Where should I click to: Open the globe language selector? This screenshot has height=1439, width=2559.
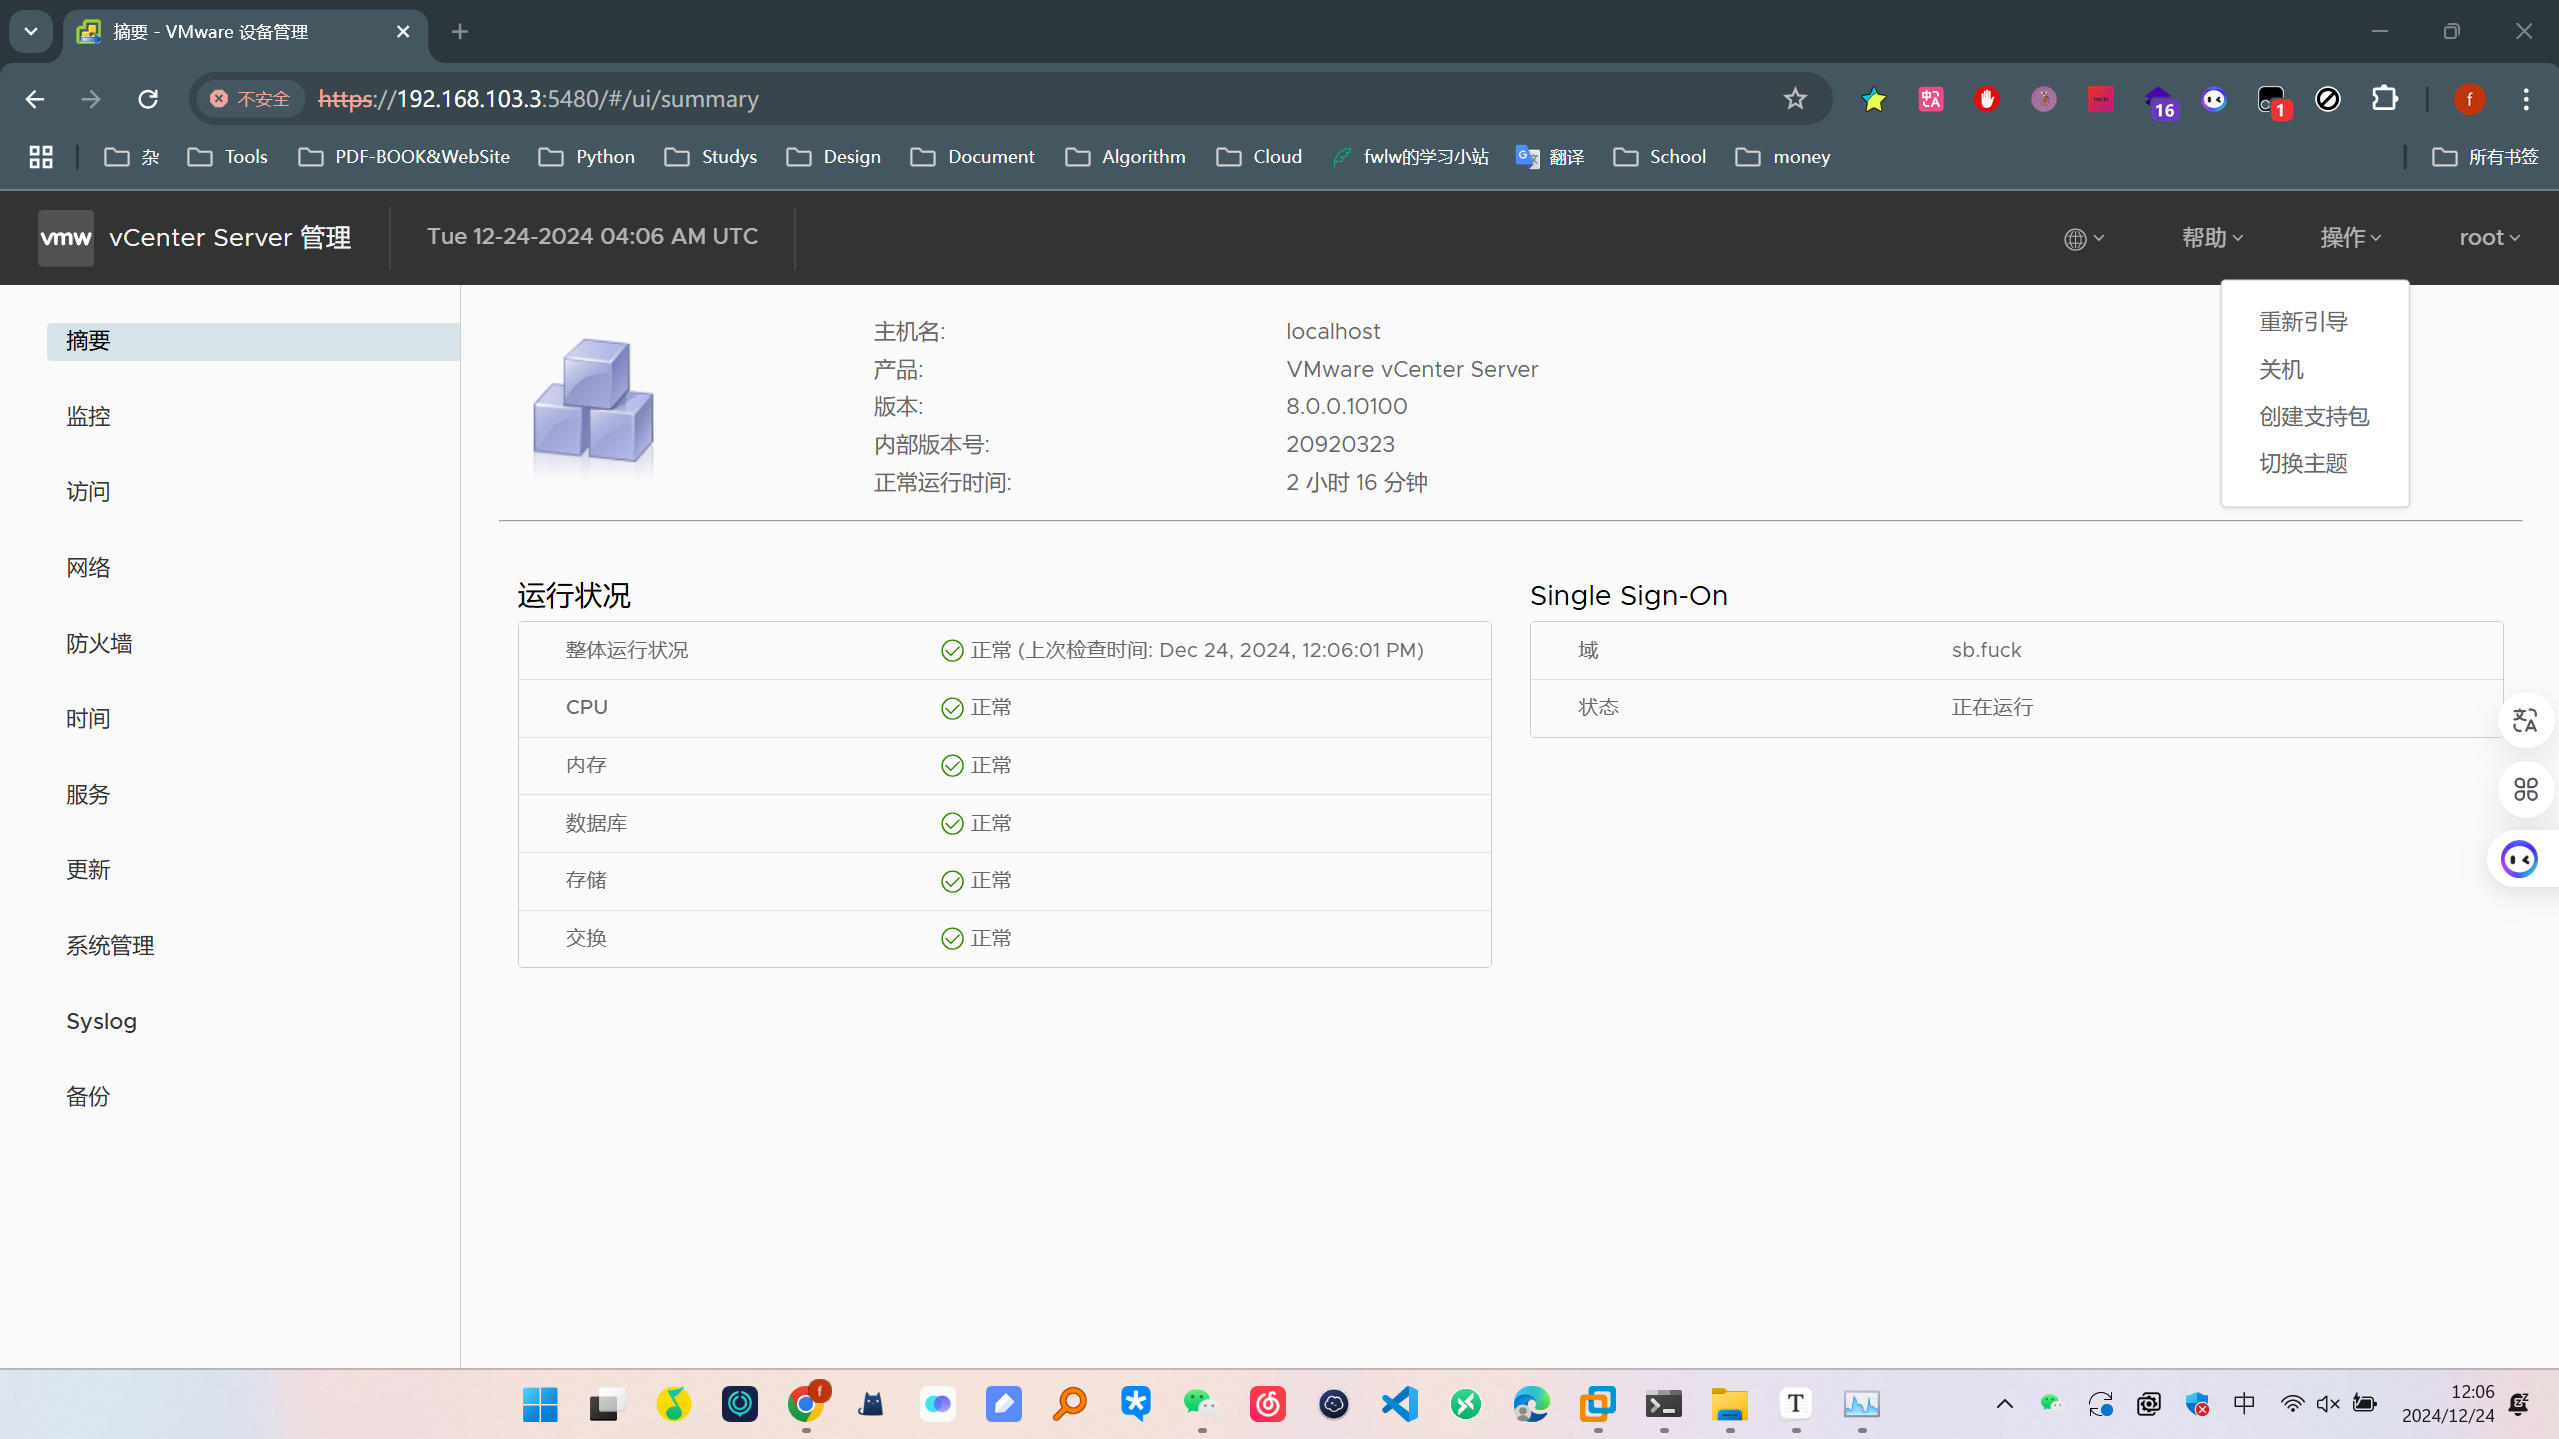(2084, 238)
